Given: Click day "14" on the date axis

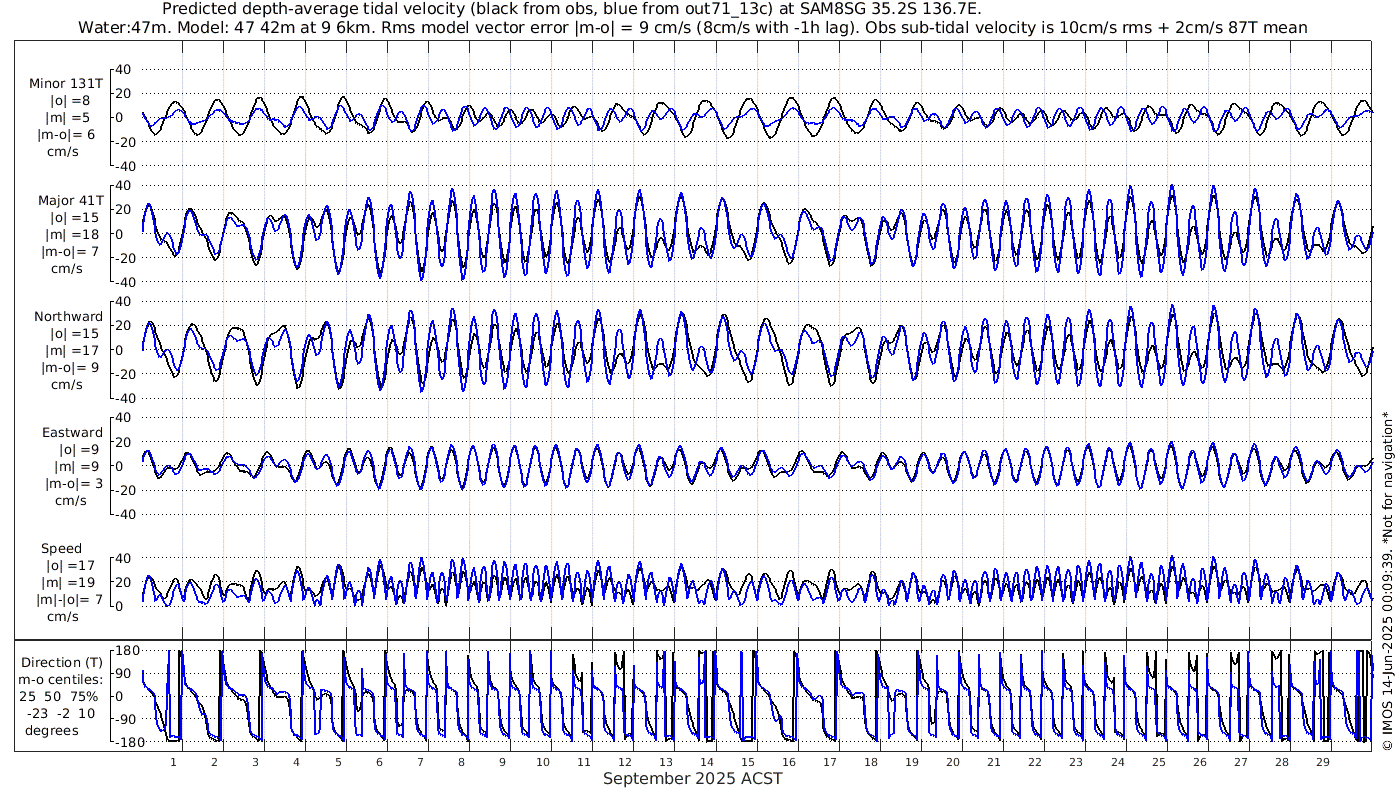Looking at the screenshot, I should coord(707,762).
